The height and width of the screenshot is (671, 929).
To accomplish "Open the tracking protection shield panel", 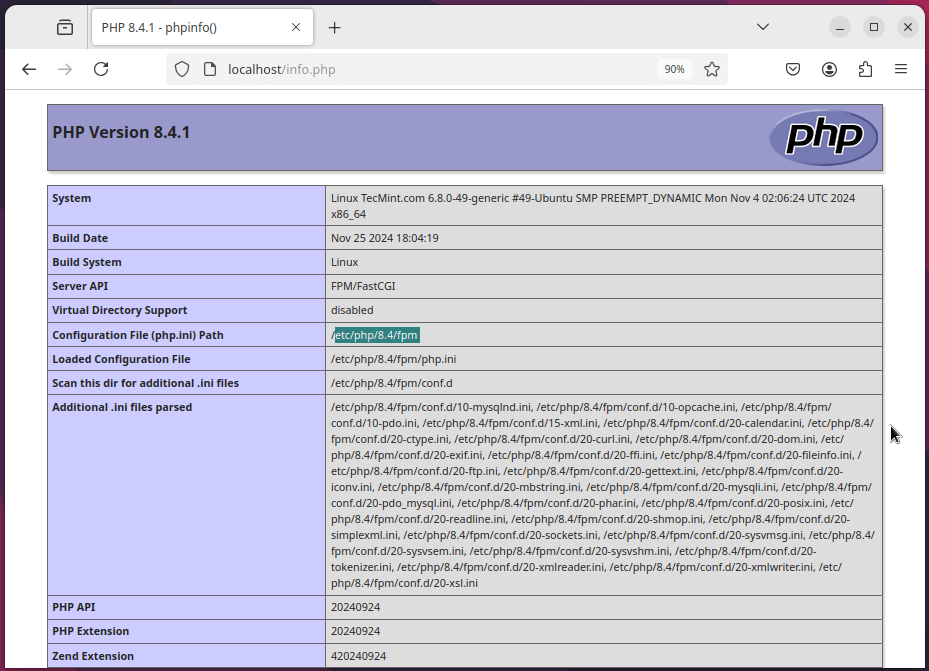I will click(182, 69).
